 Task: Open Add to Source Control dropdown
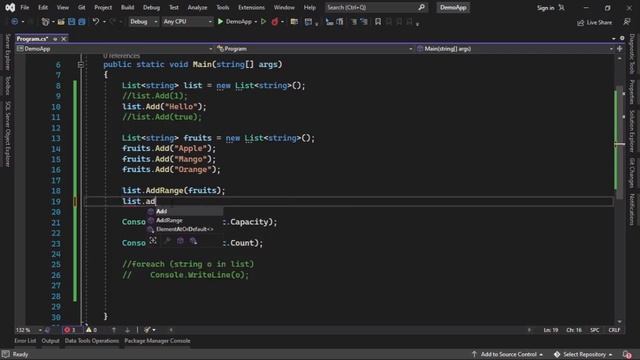pyautogui.click(x=508, y=354)
